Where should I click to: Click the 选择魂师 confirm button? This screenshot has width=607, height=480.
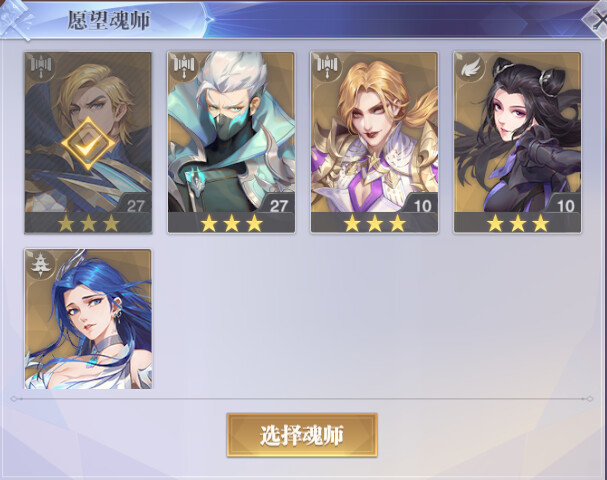point(302,435)
